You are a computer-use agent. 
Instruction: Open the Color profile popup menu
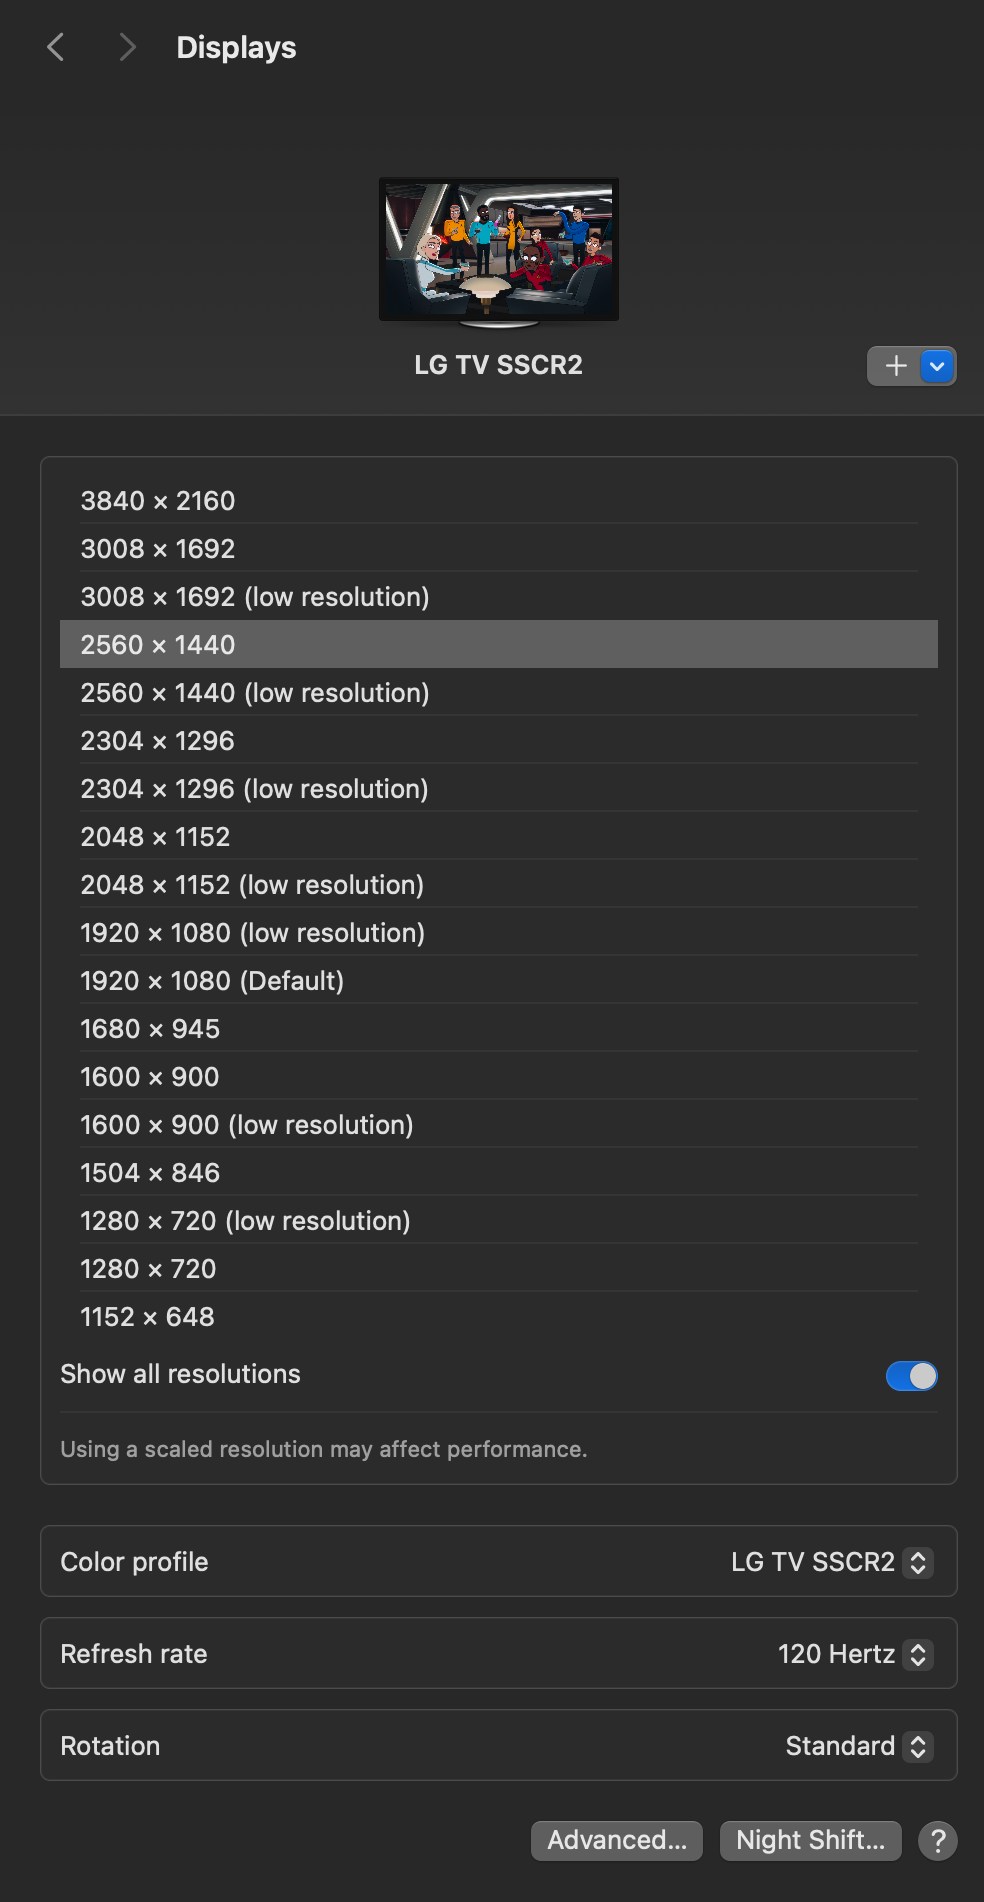[832, 1562]
